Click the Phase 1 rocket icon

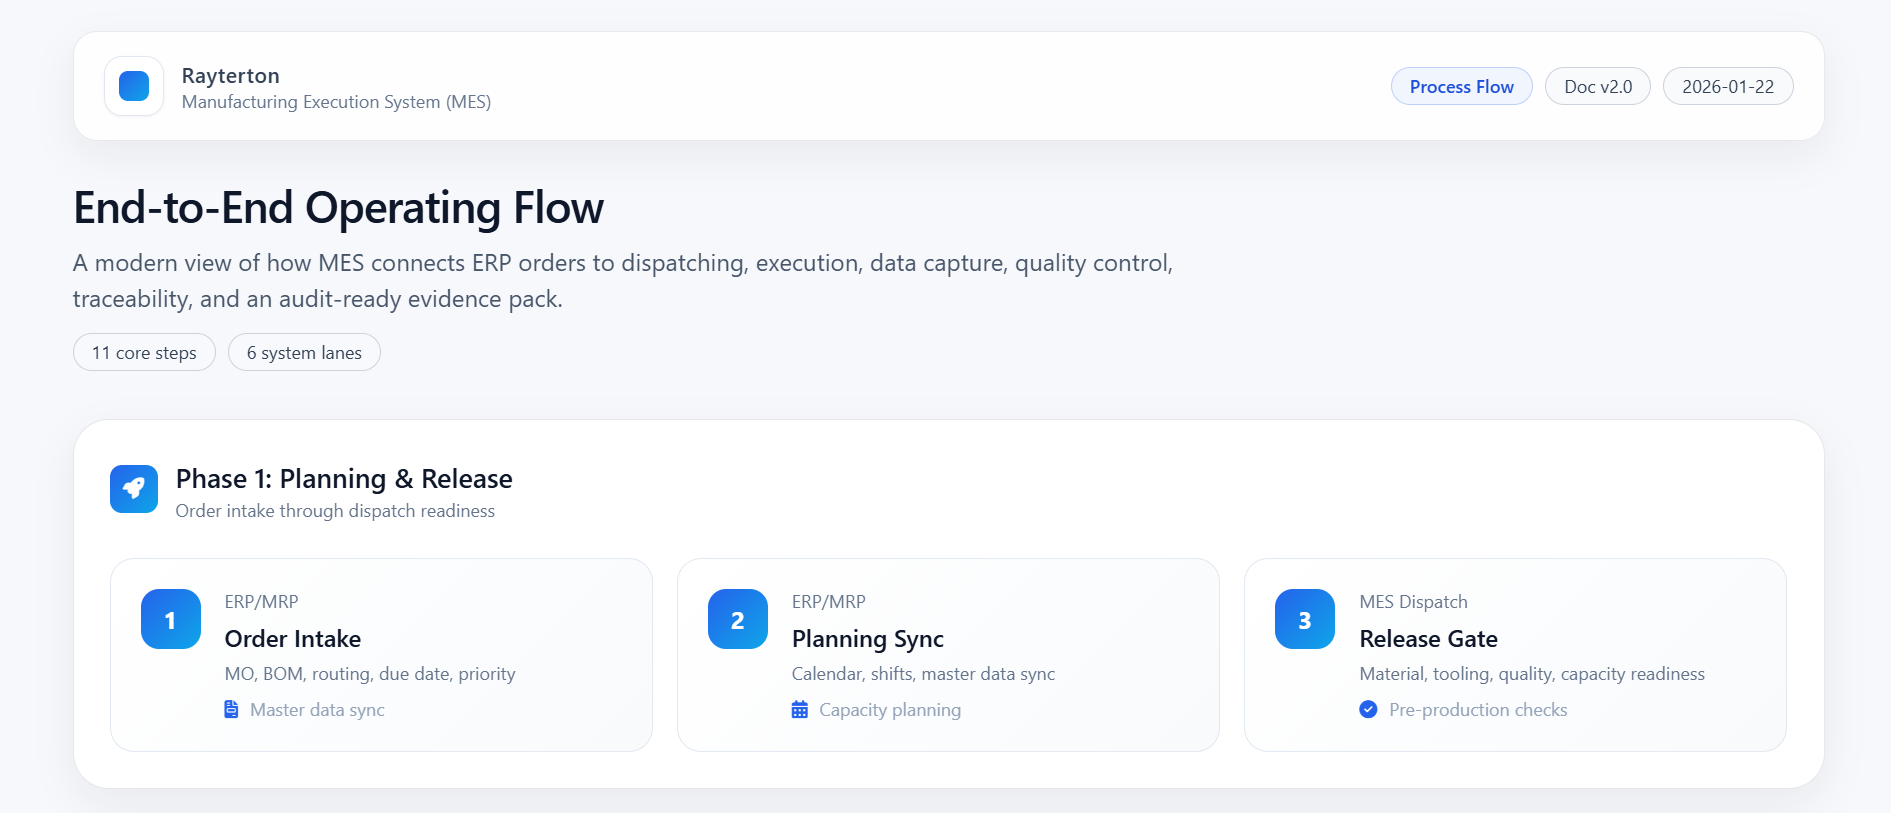pyautogui.click(x=134, y=489)
